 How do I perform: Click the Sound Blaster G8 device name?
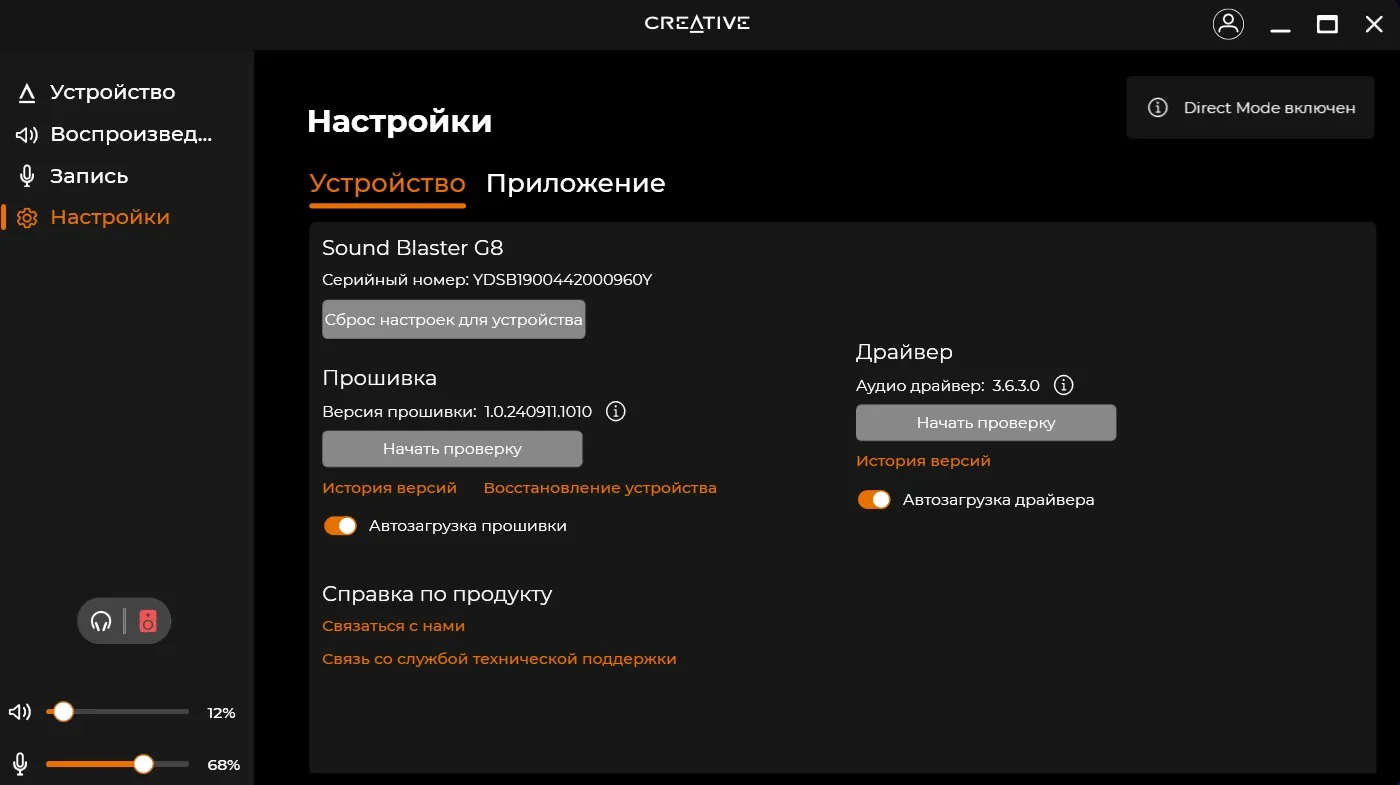click(x=412, y=248)
